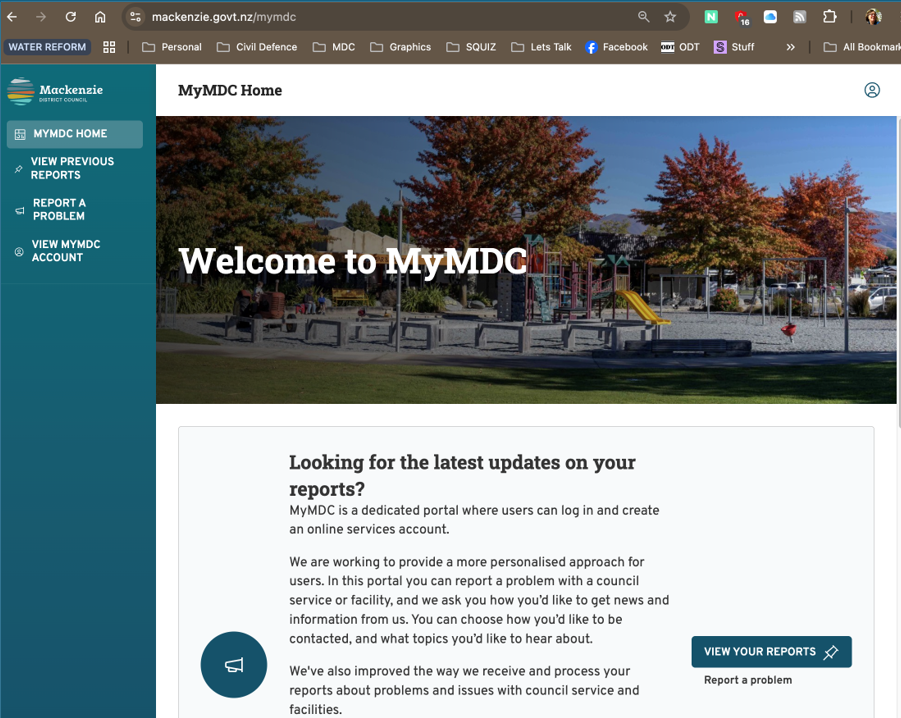Click the address bar URL field

[380, 17]
